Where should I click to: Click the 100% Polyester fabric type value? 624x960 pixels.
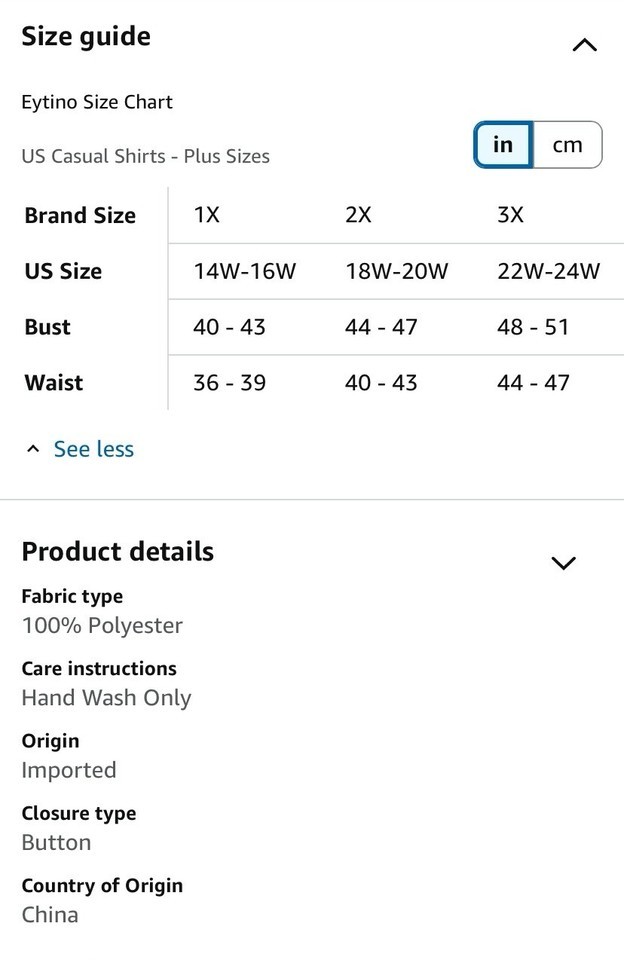point(102,626)
